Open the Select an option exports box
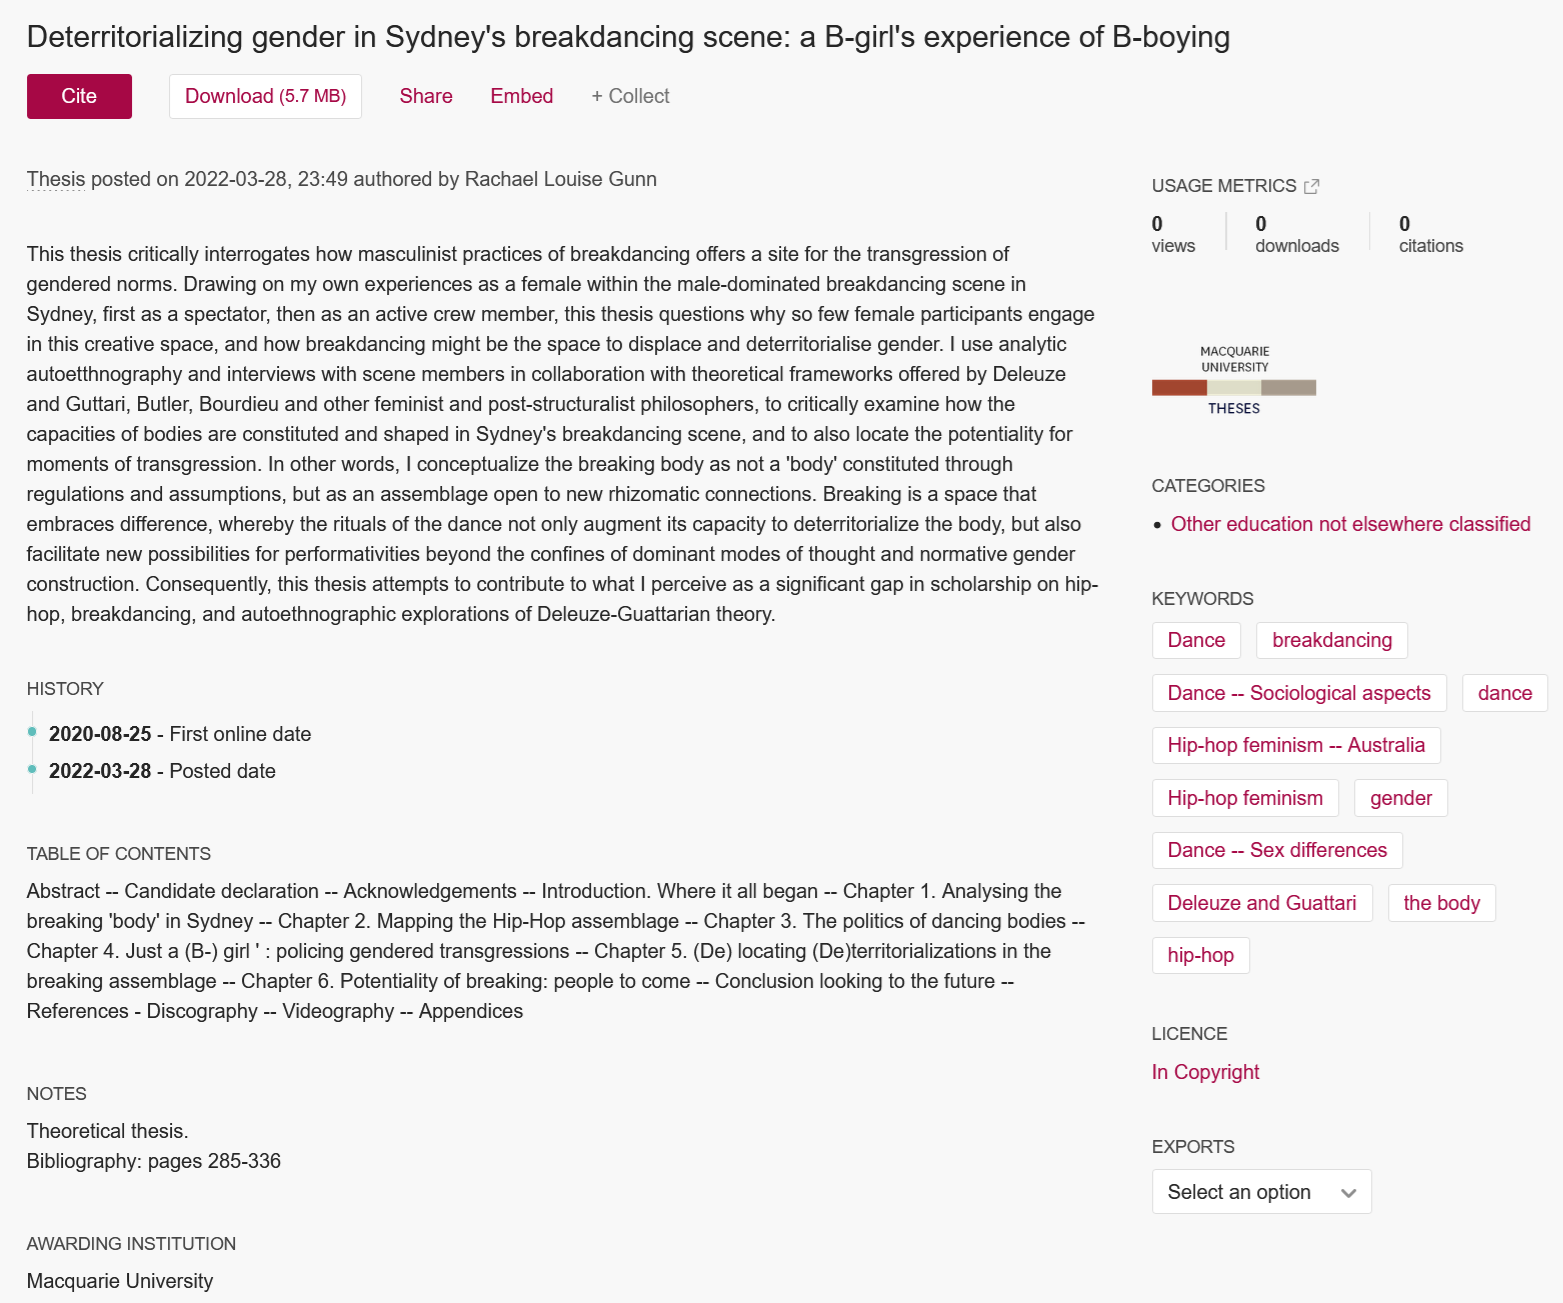1563x1303 pixels. [x=1261, y=1192]
